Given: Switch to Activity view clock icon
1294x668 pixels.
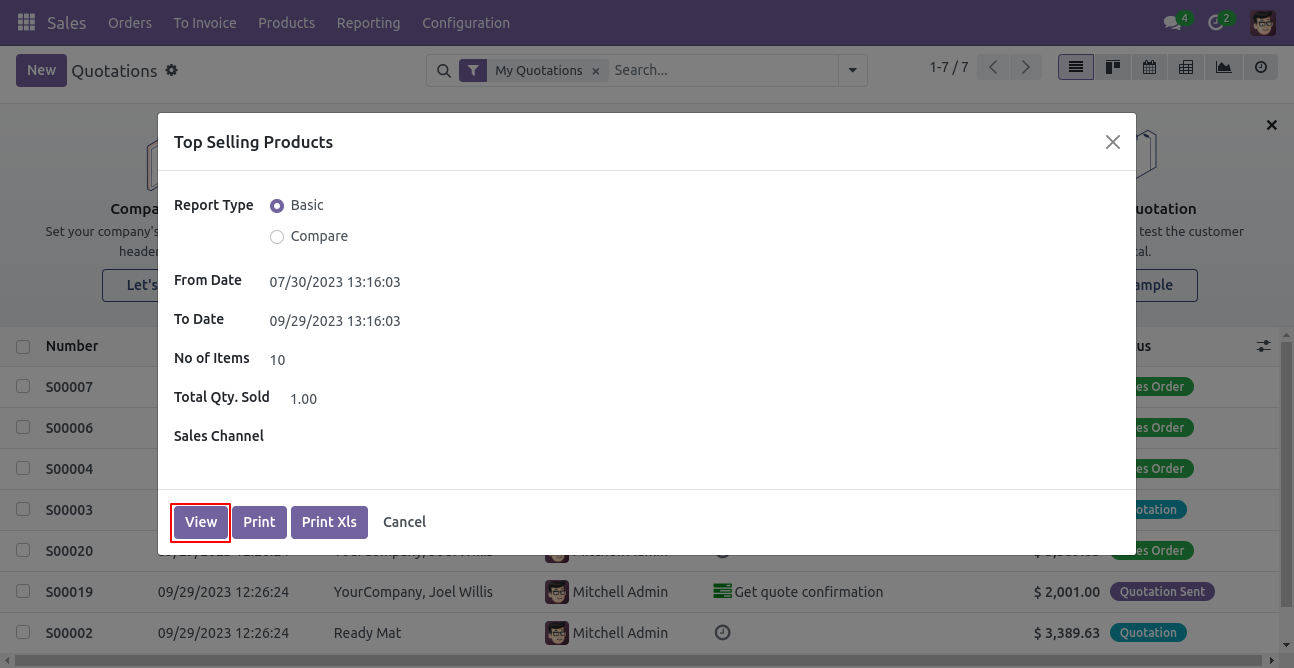Looking at the screenshot, I should tap(1260, 67).
